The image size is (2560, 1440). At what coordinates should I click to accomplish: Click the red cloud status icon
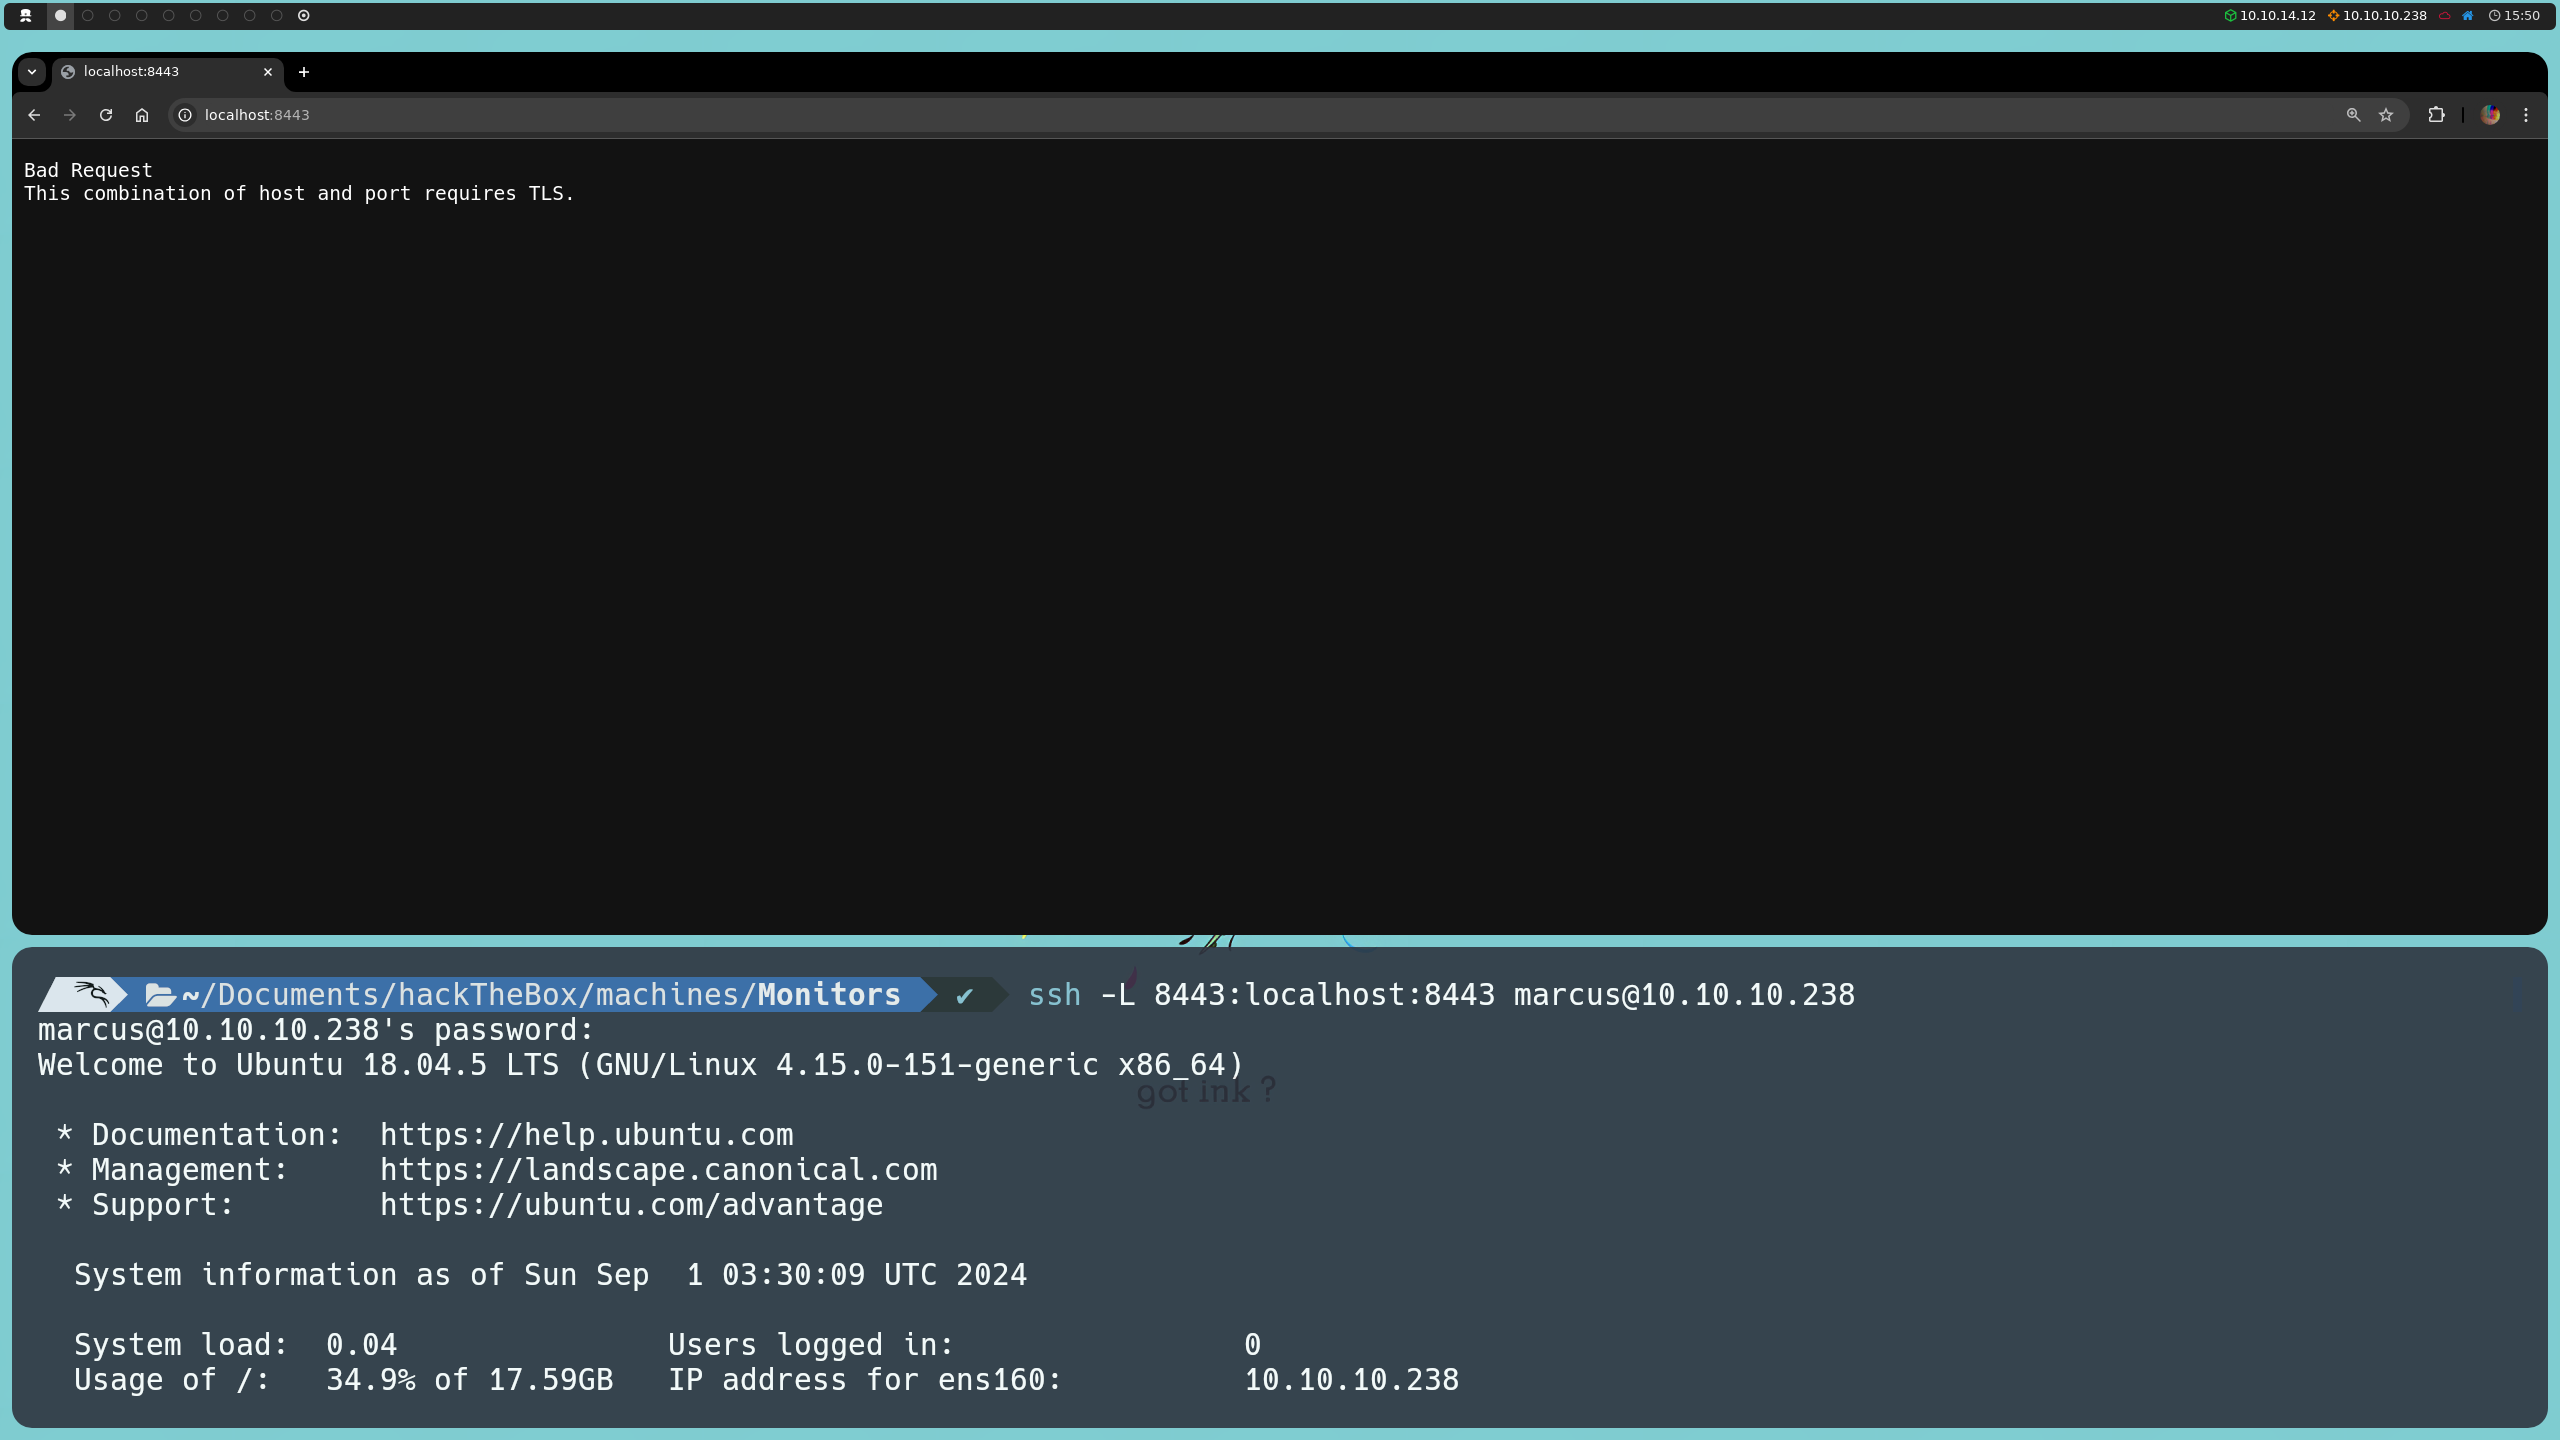pyautogui.click(x=2445, y=15)
